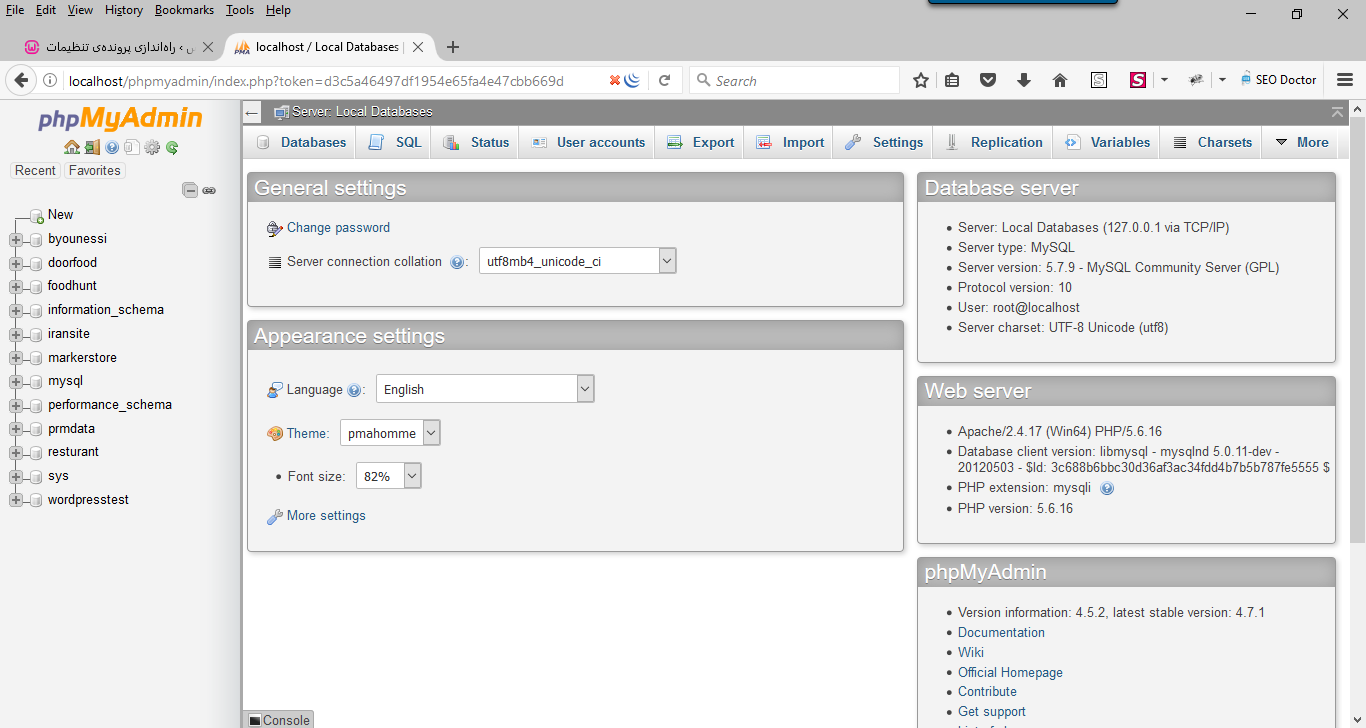
Task: Click the red S extension icon
Action: click(1138, 80)
